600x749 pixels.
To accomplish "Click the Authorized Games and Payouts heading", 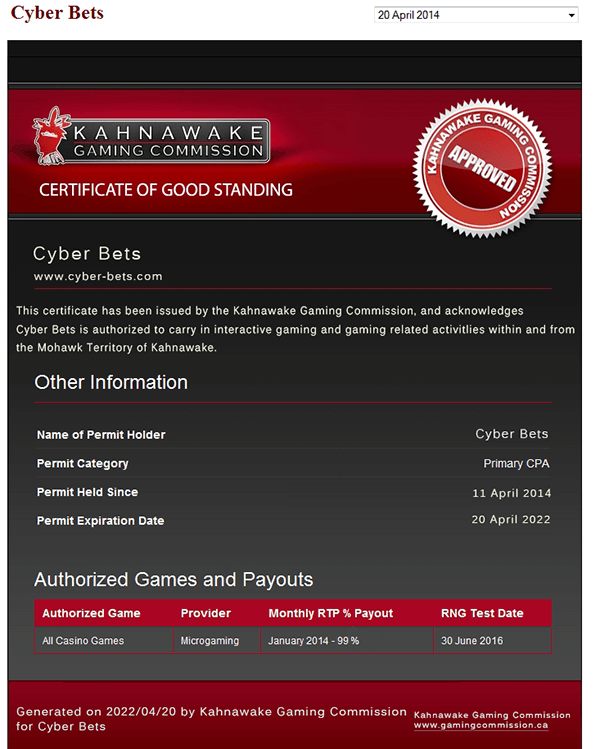I will (173, 579).
